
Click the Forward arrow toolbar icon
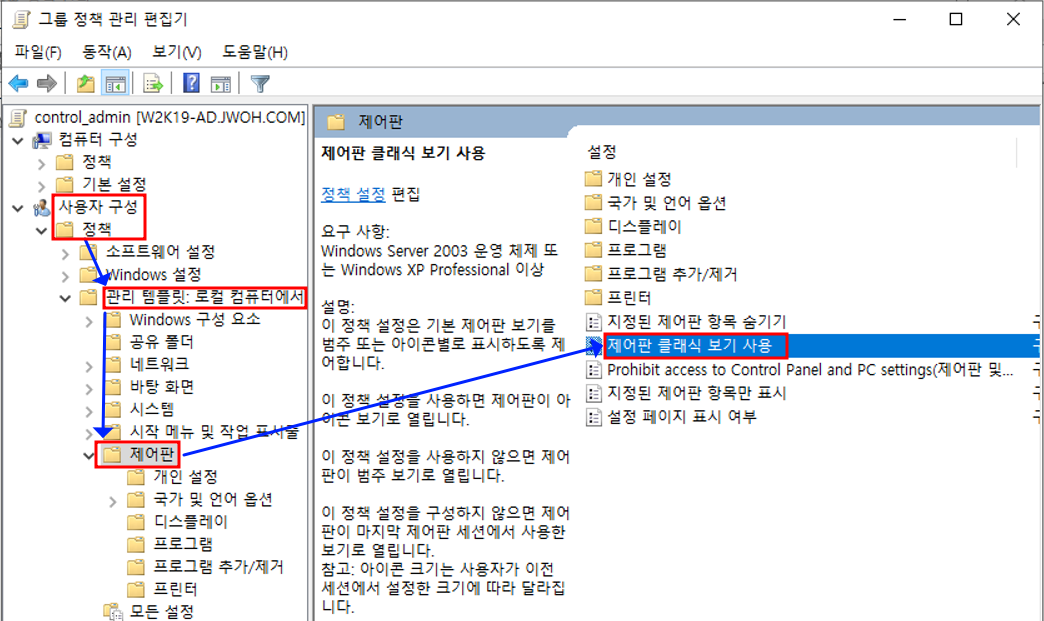[x=47, y=84]
